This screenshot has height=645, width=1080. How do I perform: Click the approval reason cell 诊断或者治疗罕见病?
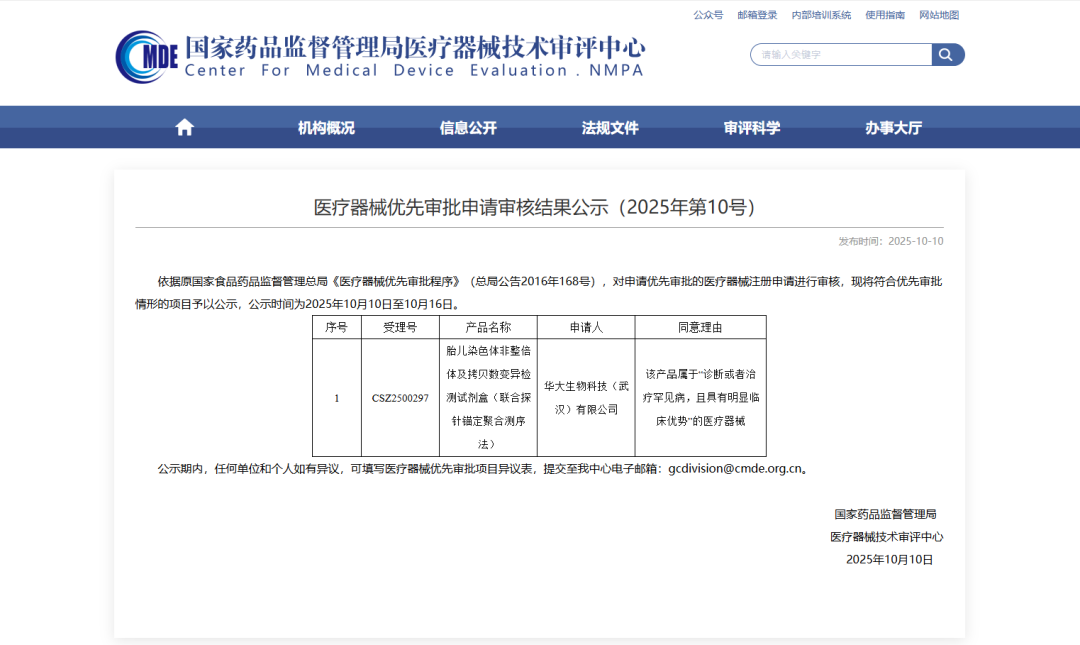(x=700, y=398)
